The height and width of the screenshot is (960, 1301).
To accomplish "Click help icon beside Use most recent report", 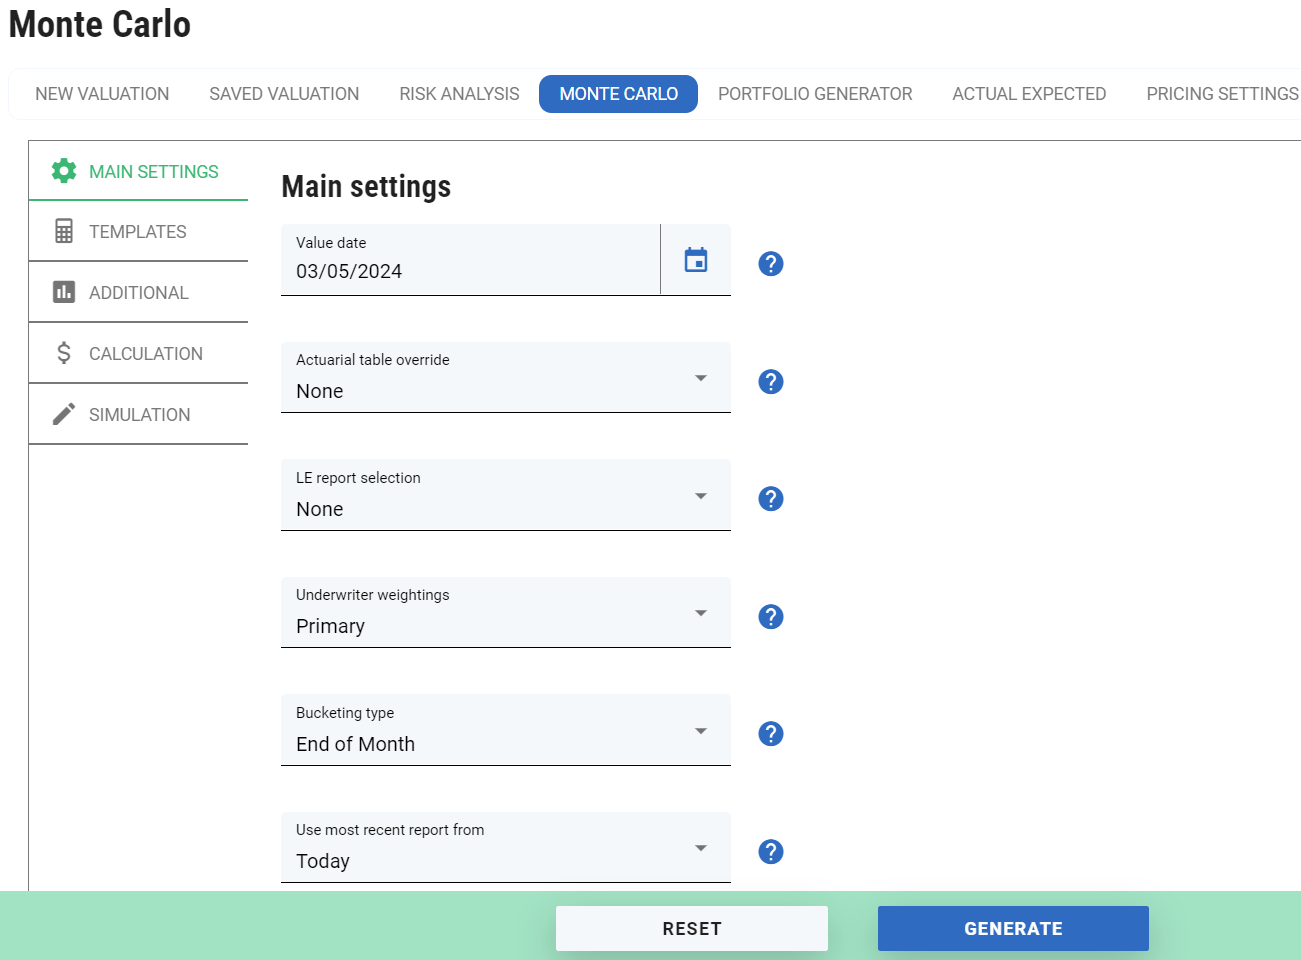I will (770, 852).
